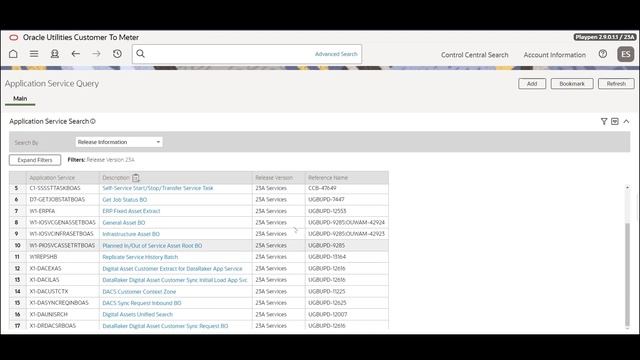Viewport: 640px width, 360px height.
Task: Click reference name UGBUPD-12553
Action: point(327,211)
